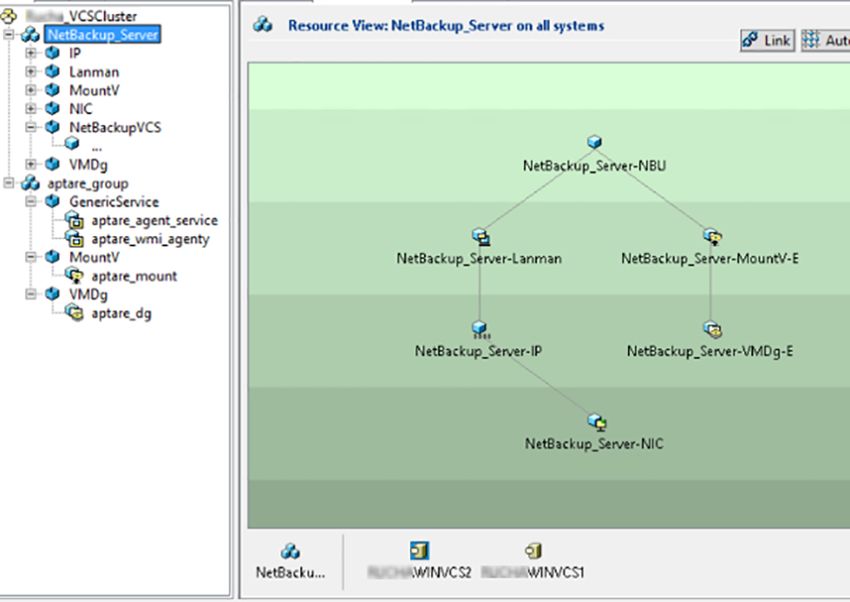Expand the NIC node in the tree
Image resolution: width=850 pixels, height=602 pixels.
click(x=31, y=108)
